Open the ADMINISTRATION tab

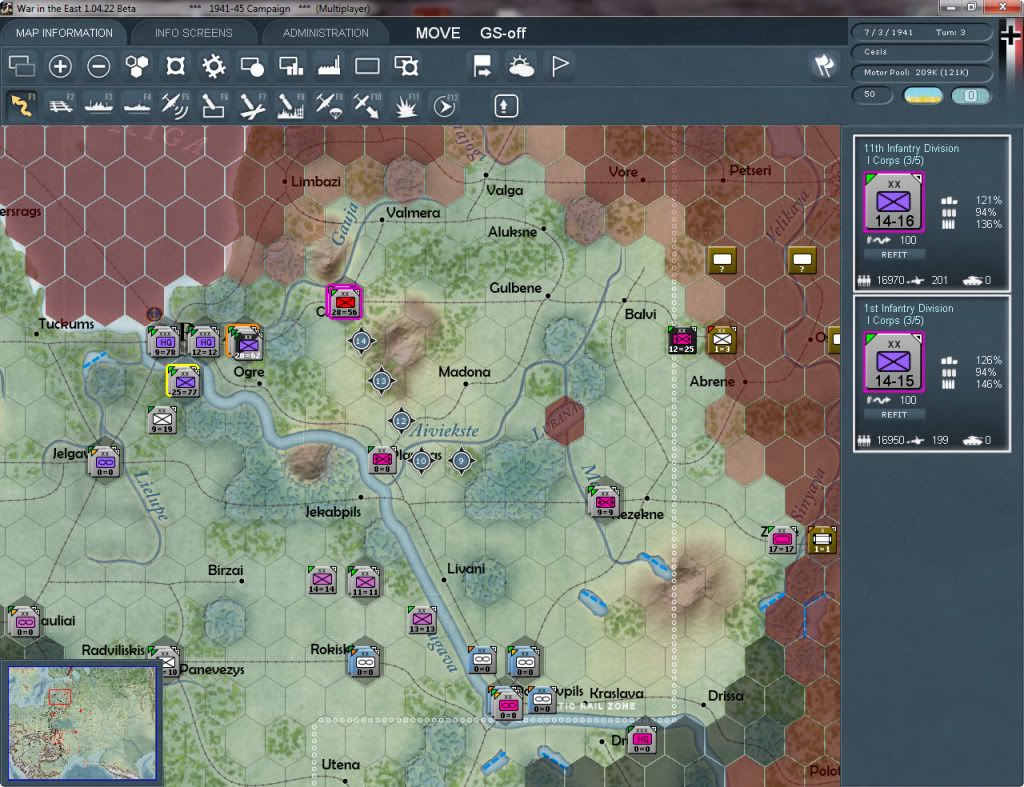[325, 33]
